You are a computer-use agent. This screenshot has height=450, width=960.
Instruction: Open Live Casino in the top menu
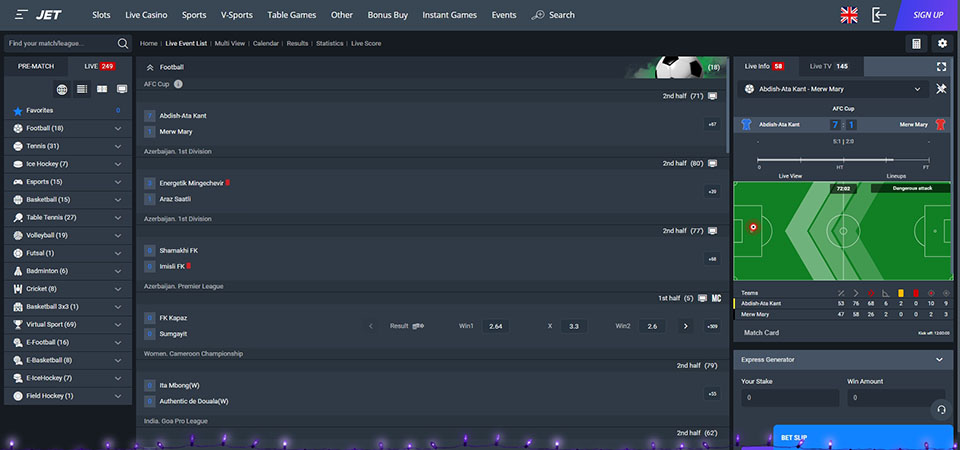(146, 15)
